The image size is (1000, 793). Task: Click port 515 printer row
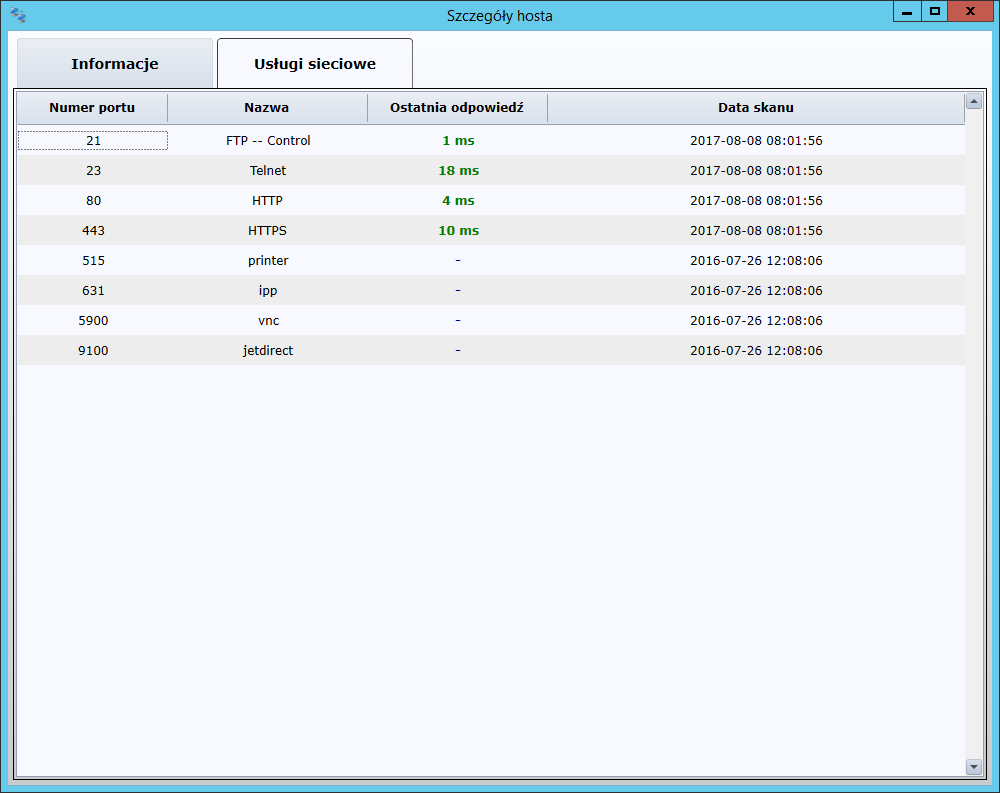(x=268, y=261)
